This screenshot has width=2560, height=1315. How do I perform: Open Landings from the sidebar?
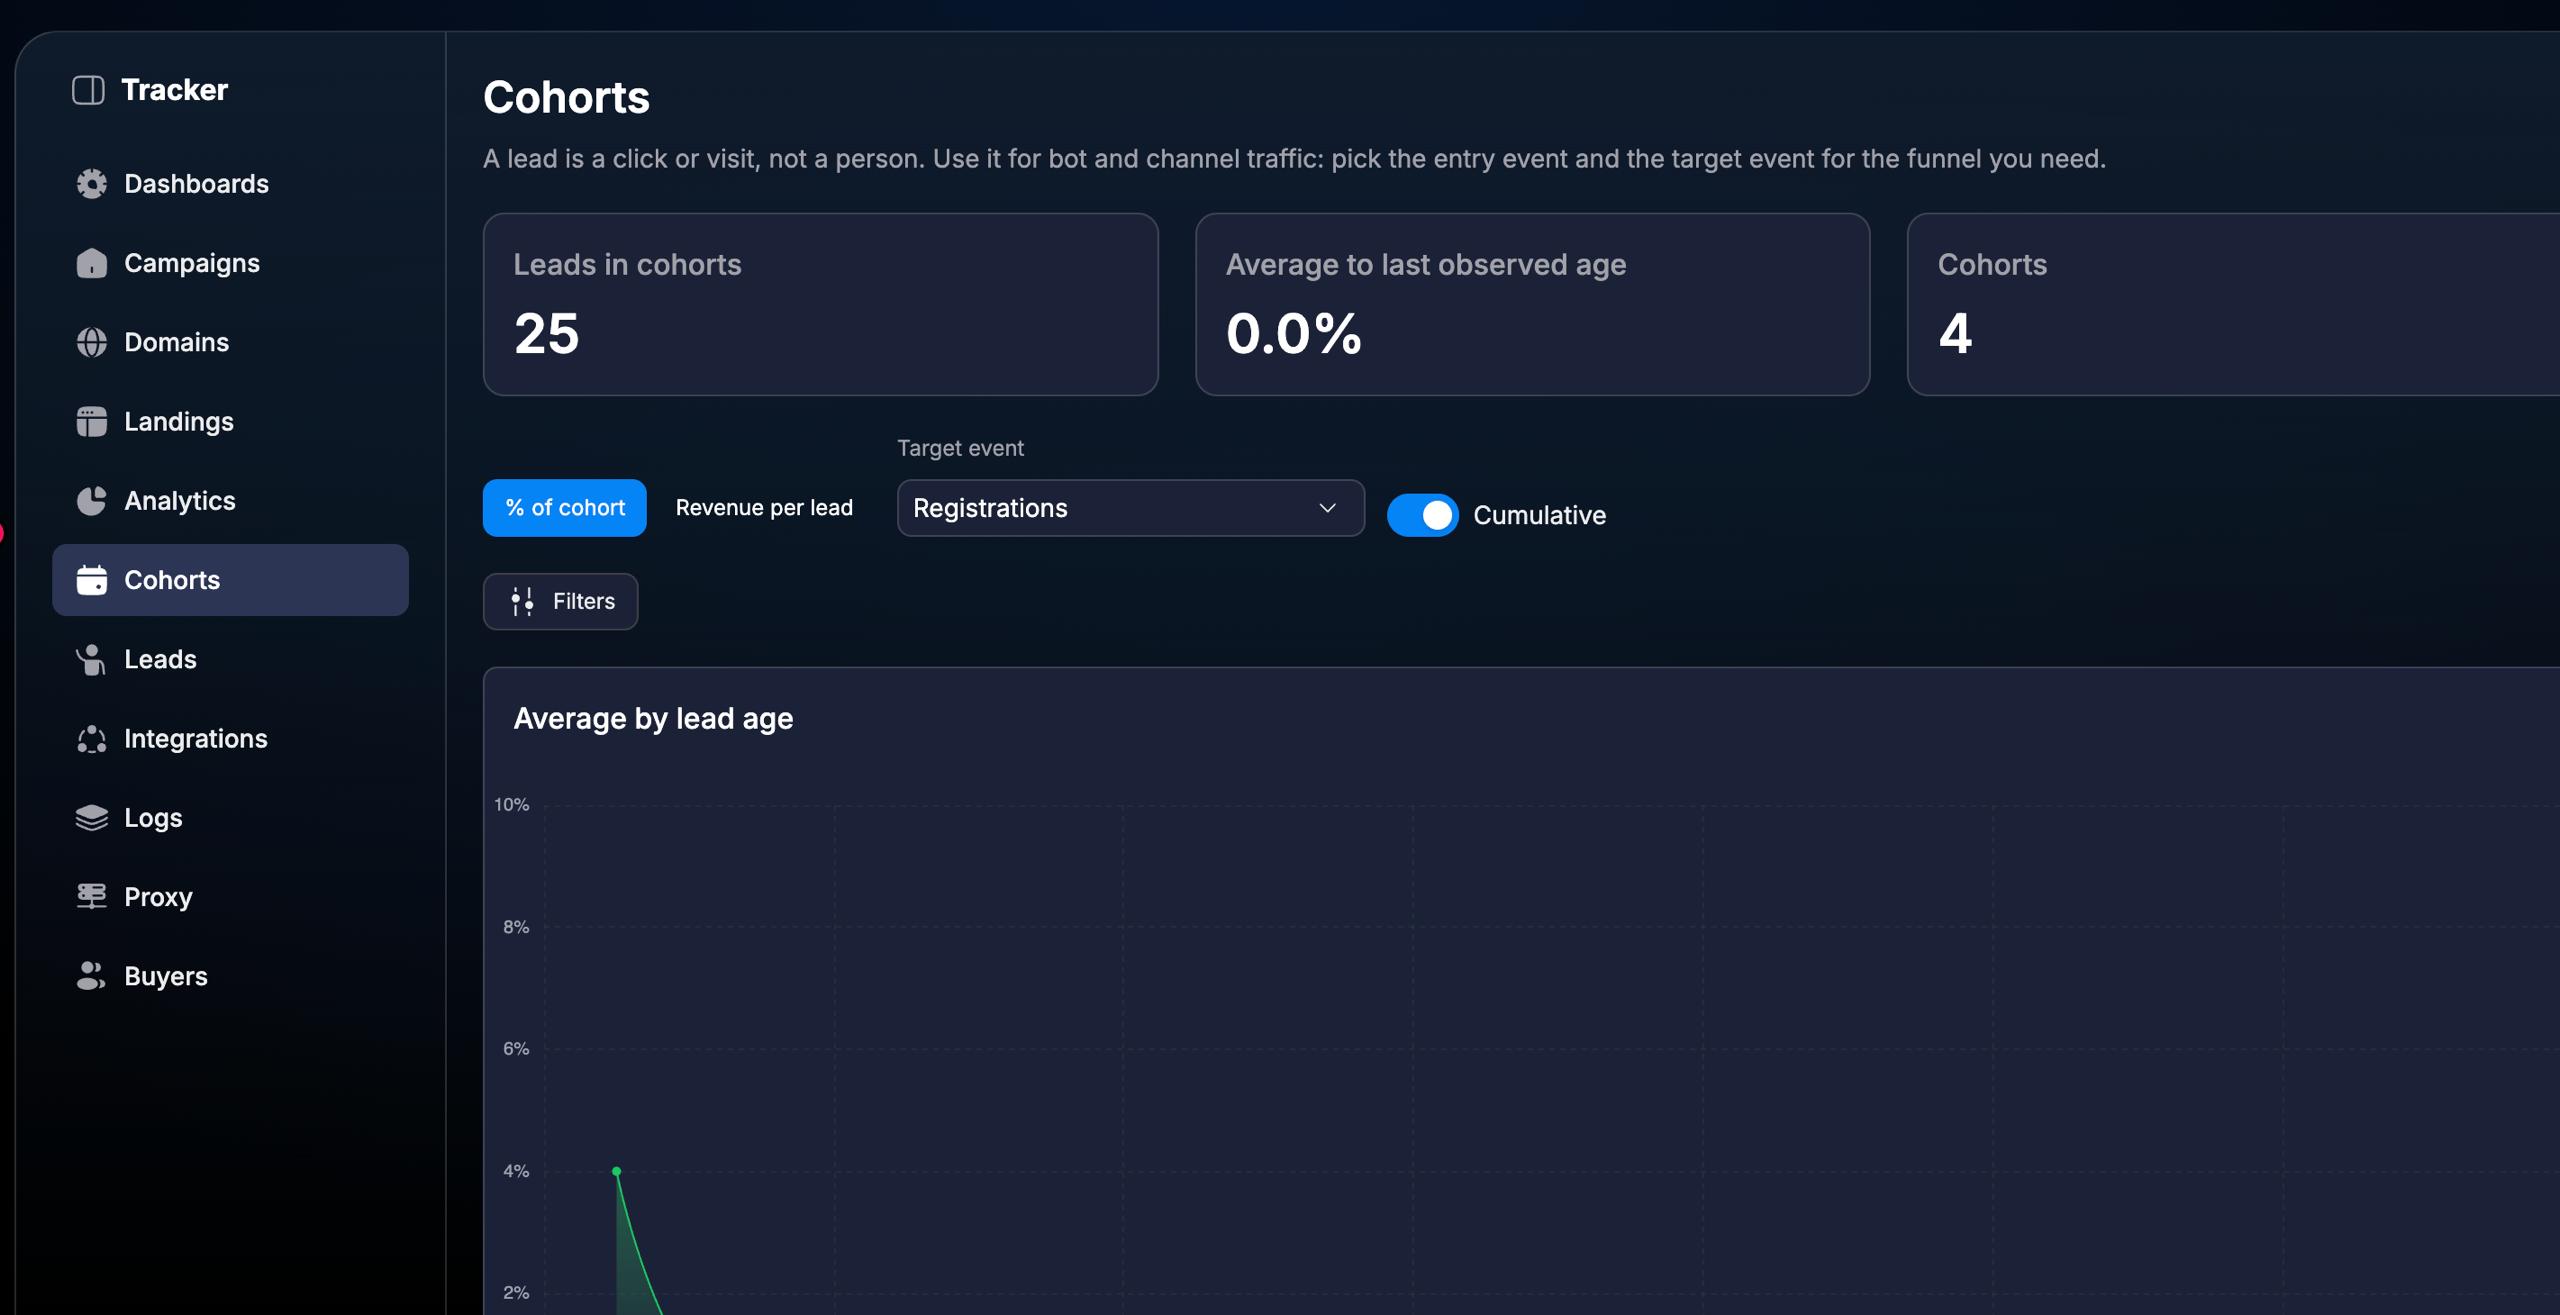pyautogui.click(x=230, y=421)
